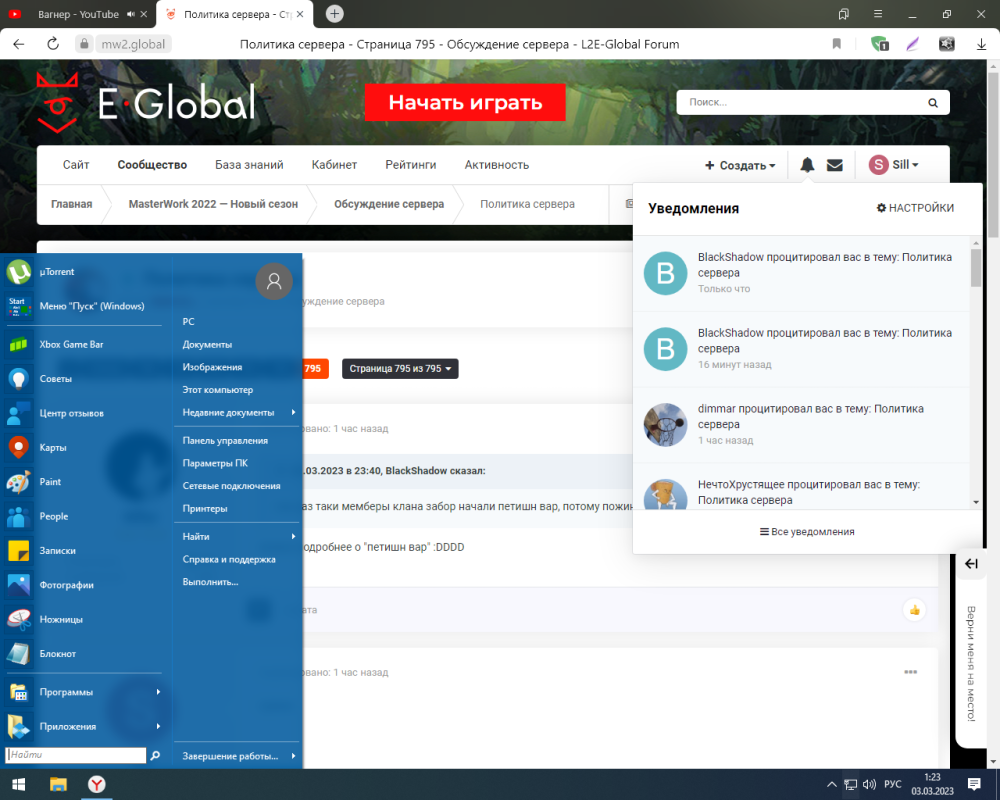This screenshot has height=800, width=1000.
Task: Click the Начать играть button
Action: click(x=465, y=102)
